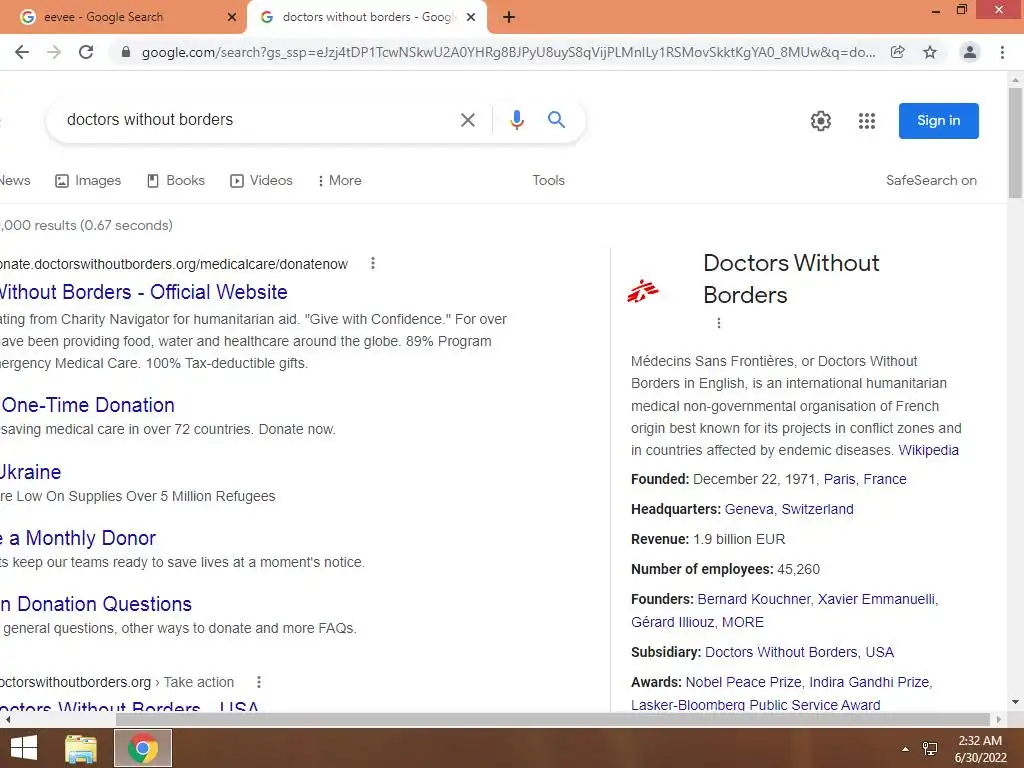Bookmark this page with star icon
This screenshot has width=1024, height=768.
(x=930, y=52)
